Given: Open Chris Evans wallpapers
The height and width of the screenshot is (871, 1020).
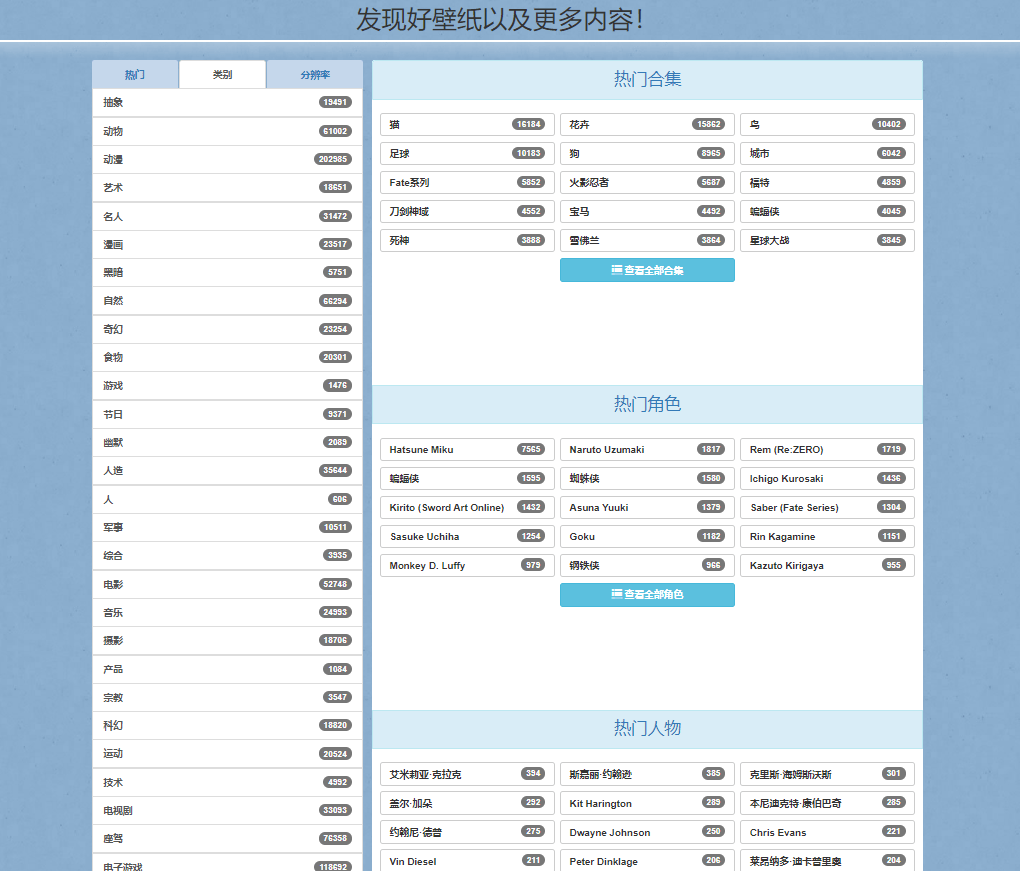Looking at the screenshot, I should (x=827, y=832).
